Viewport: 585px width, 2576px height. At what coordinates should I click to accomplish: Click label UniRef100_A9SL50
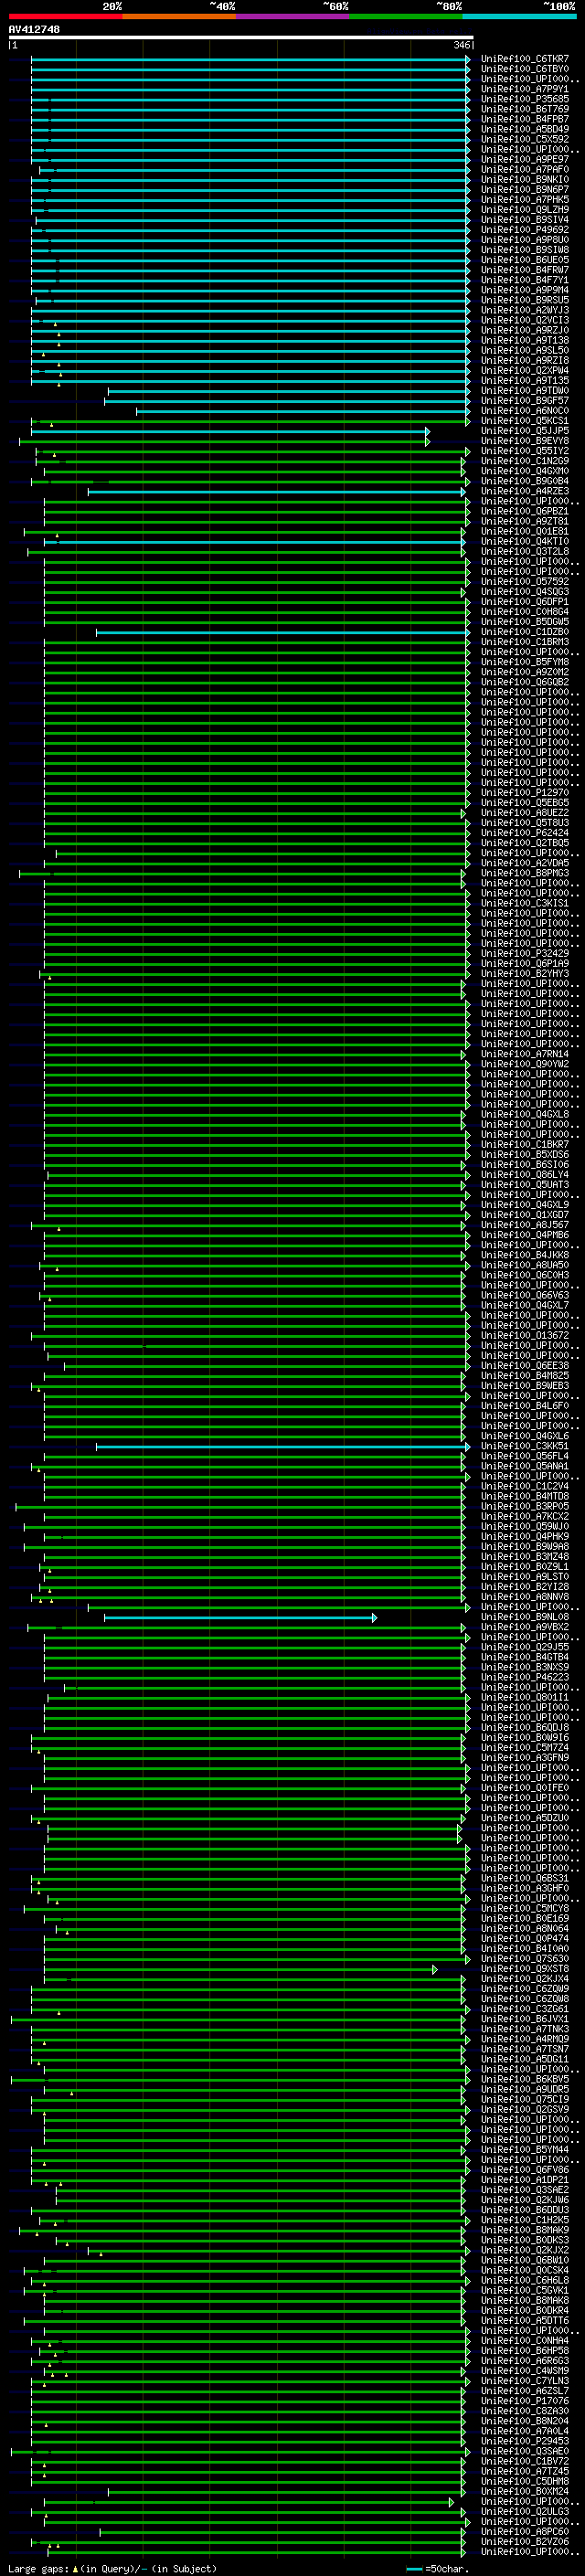525,350
